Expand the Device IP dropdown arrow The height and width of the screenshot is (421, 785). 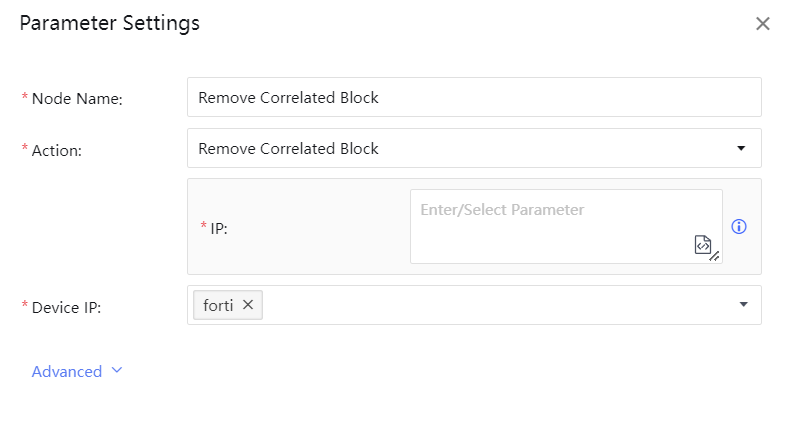(x=743, y=305)
